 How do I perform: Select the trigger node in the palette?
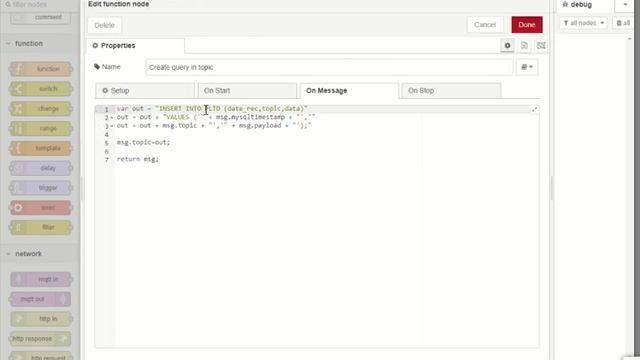pyautogui.click(x=41, y=188)
